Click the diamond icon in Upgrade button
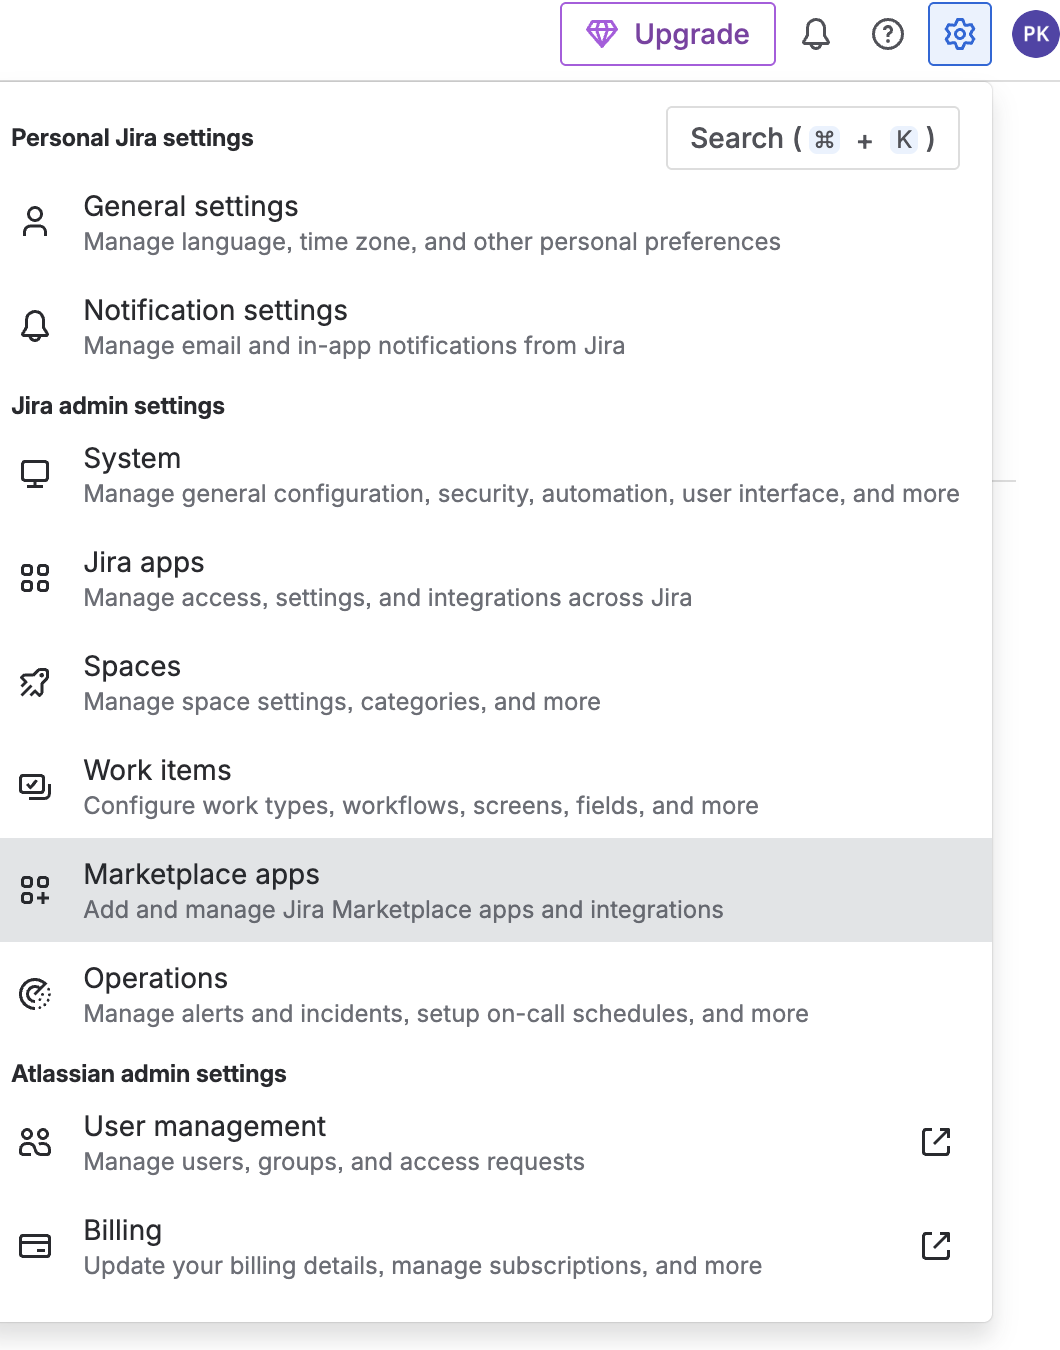The height and width of the screenshot is (1350, 1060). [x=602, y=34]
